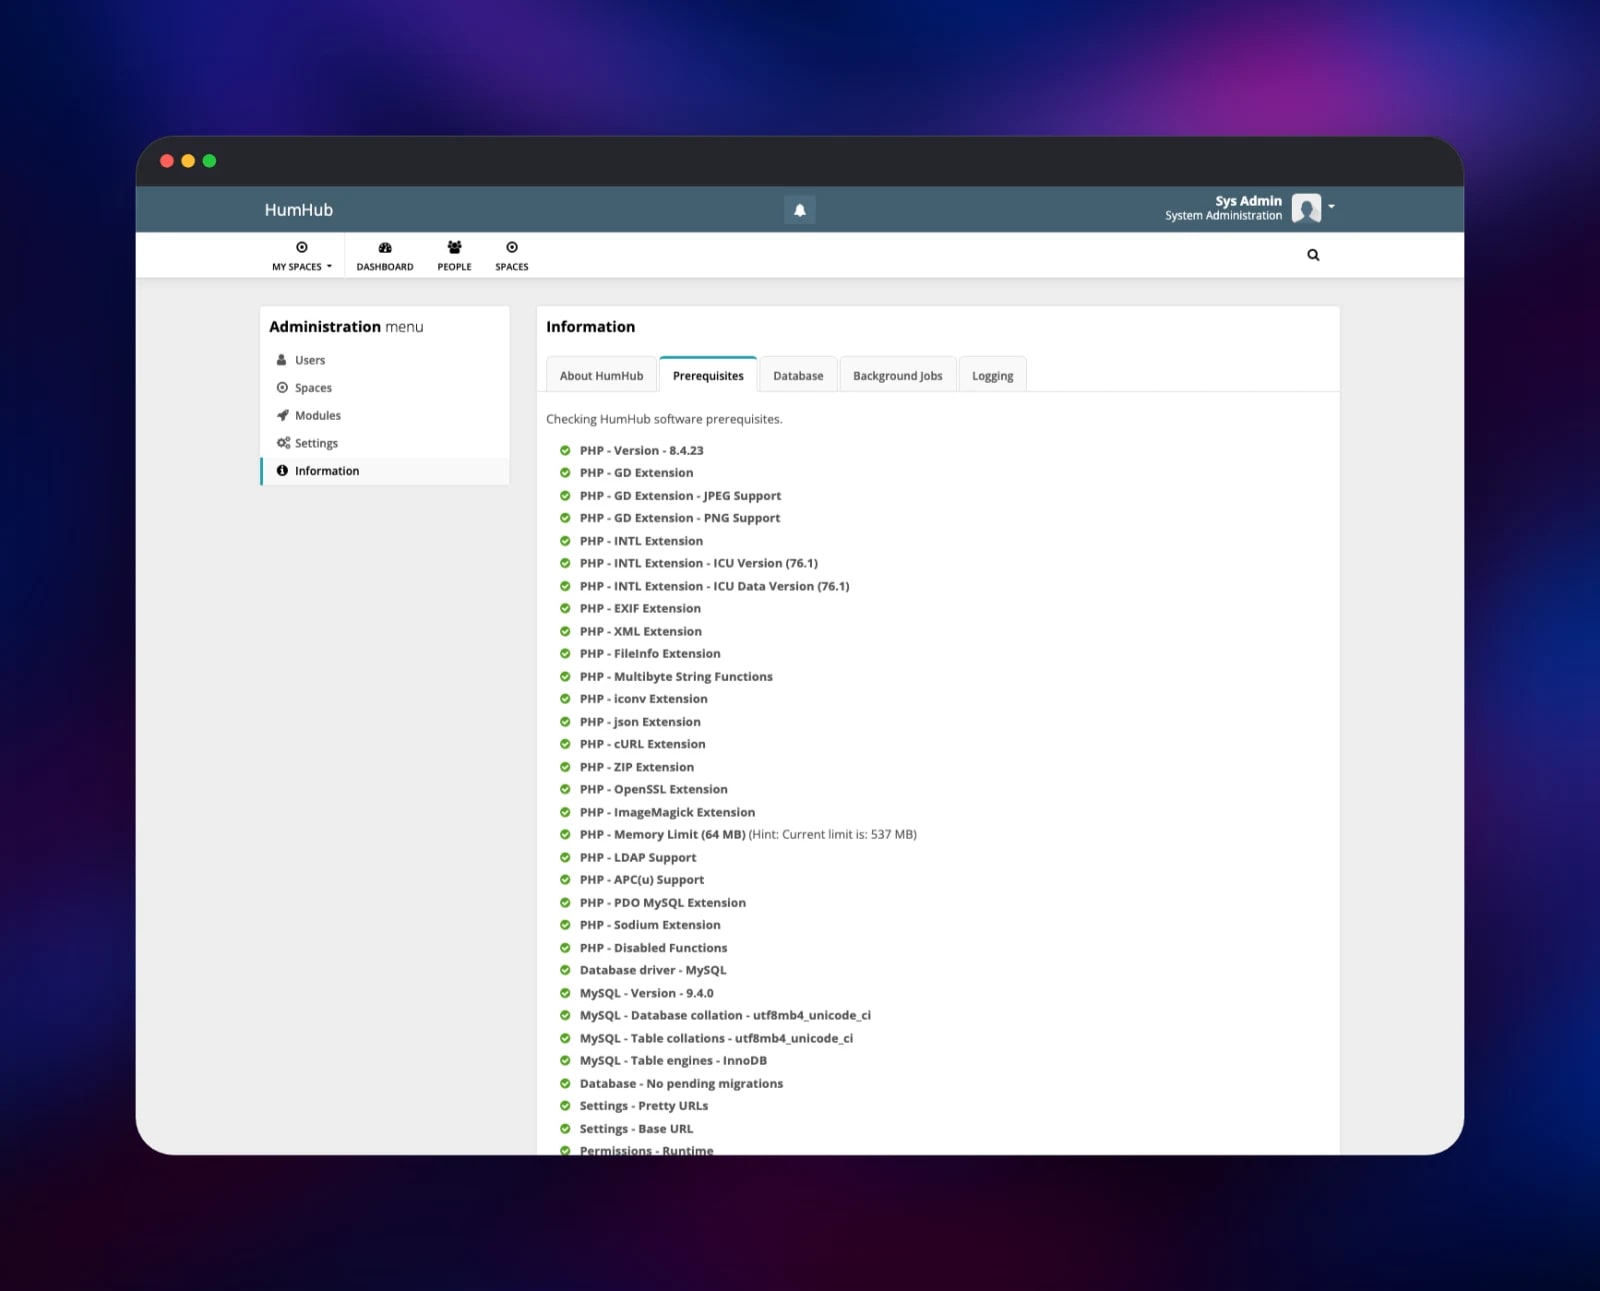Switch to the About HumHub tab

point(602,376)
